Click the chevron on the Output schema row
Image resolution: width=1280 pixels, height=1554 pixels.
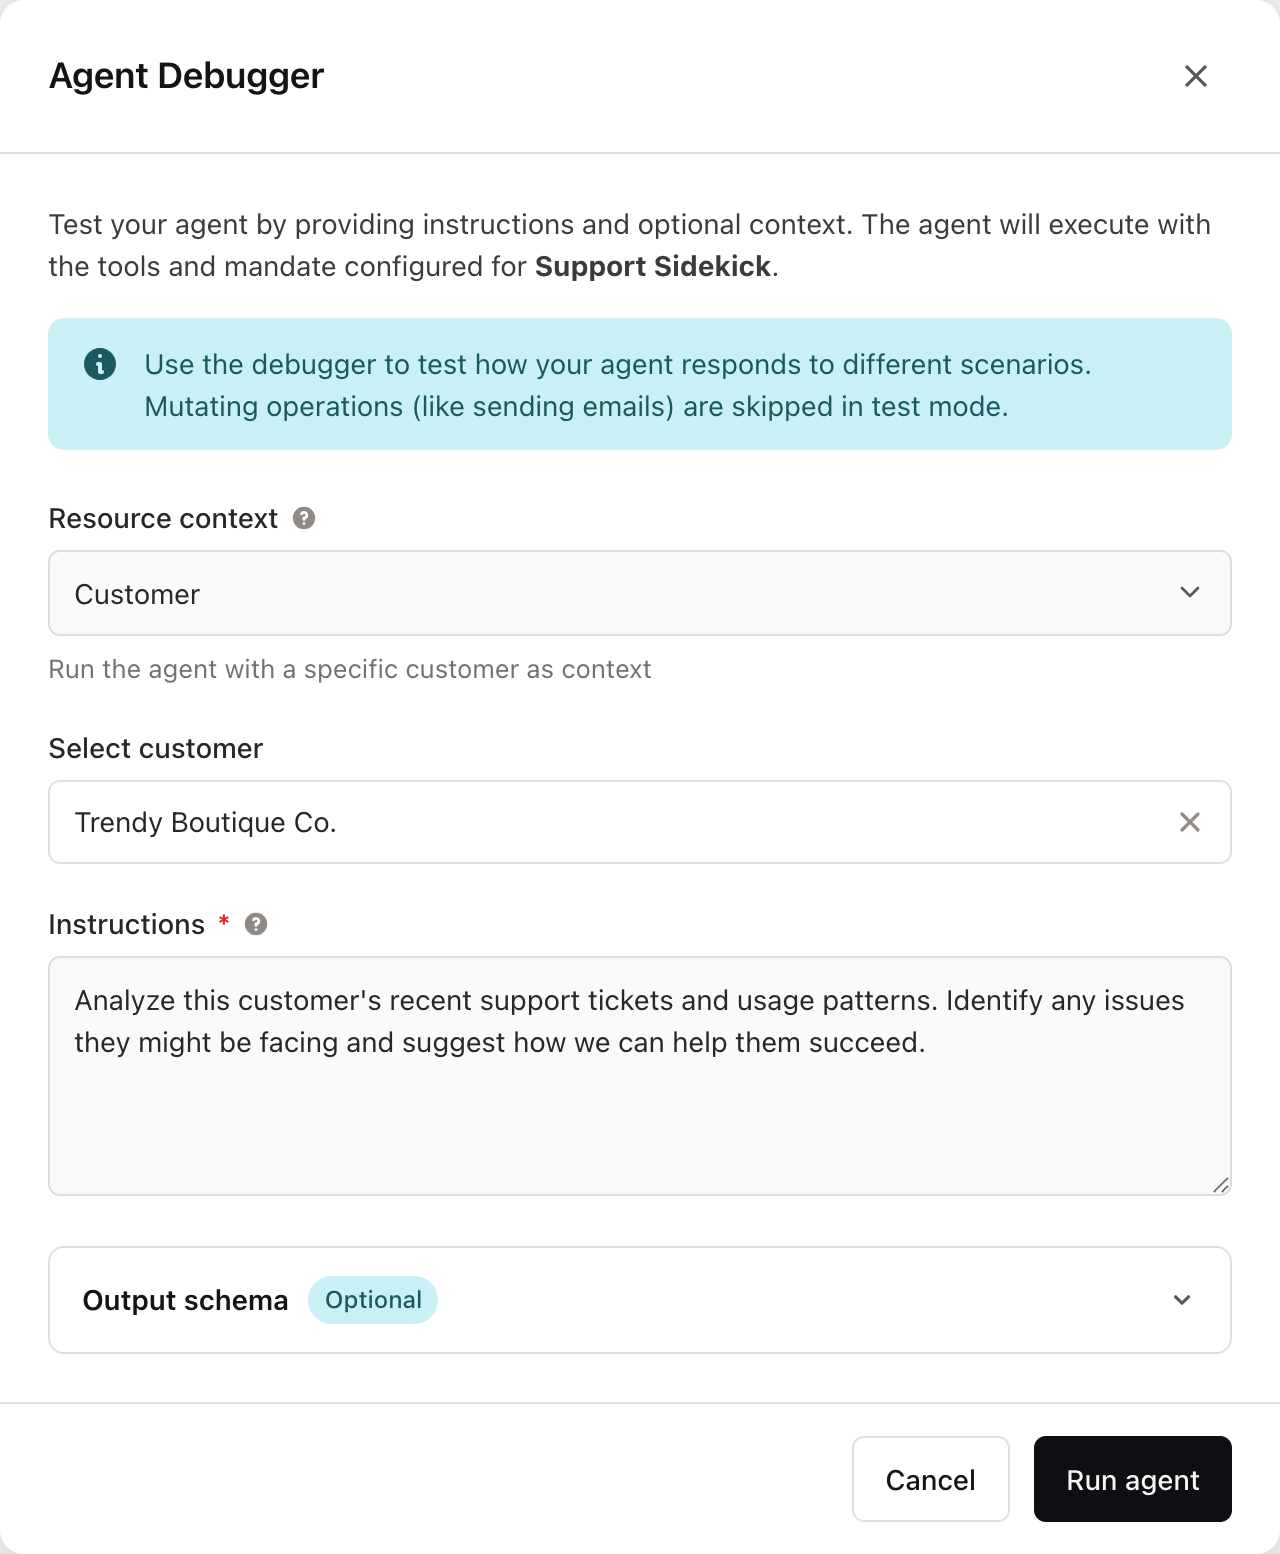1182,1300
